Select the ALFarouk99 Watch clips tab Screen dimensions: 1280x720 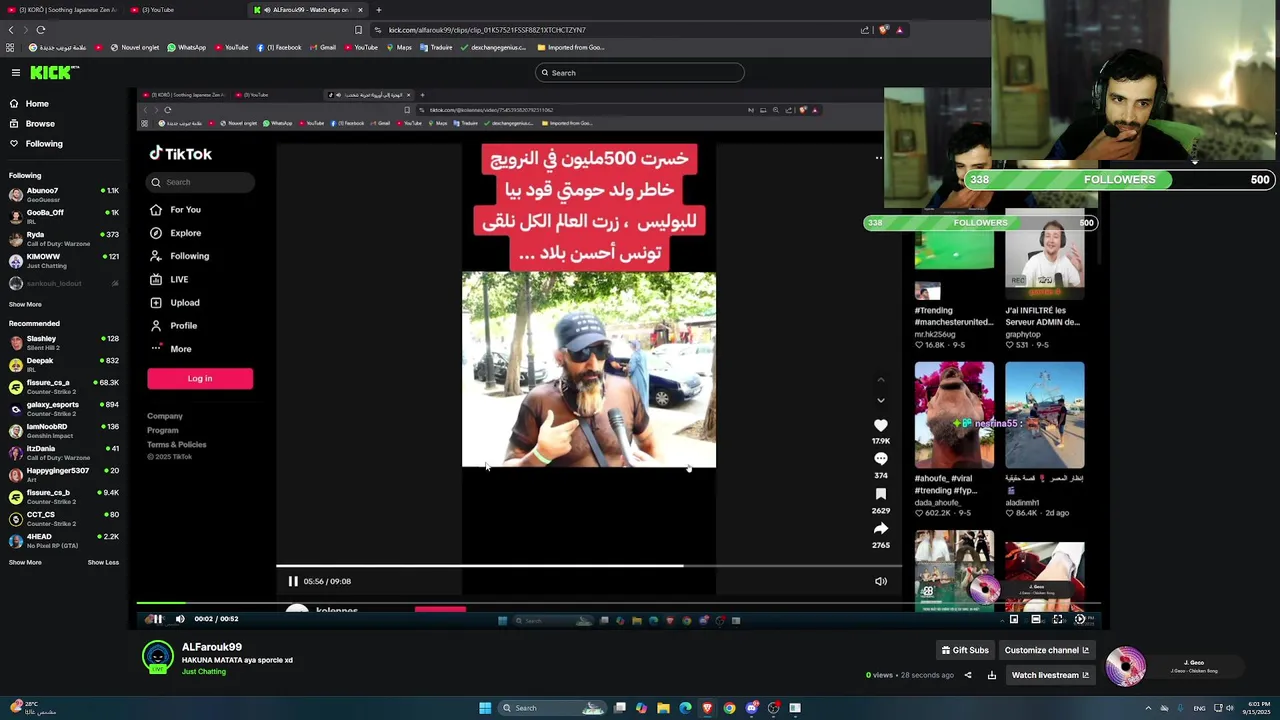click(x=308, y=10)
